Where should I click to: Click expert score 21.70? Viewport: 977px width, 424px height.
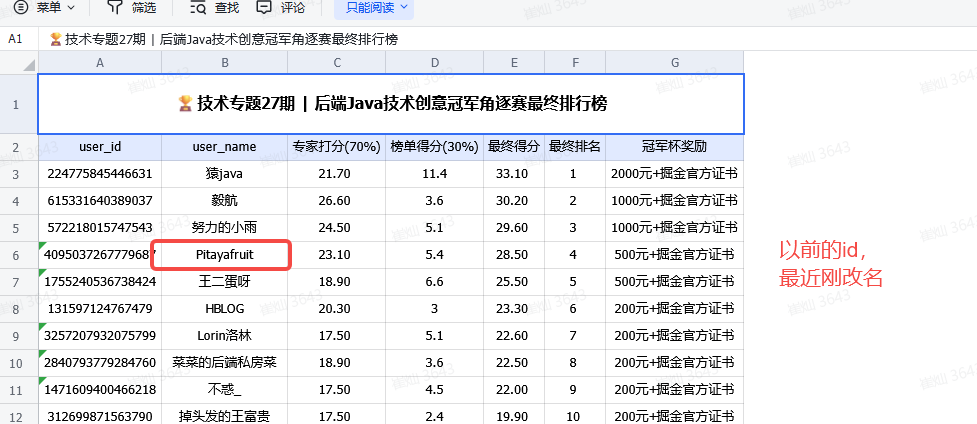click(336, 174)
